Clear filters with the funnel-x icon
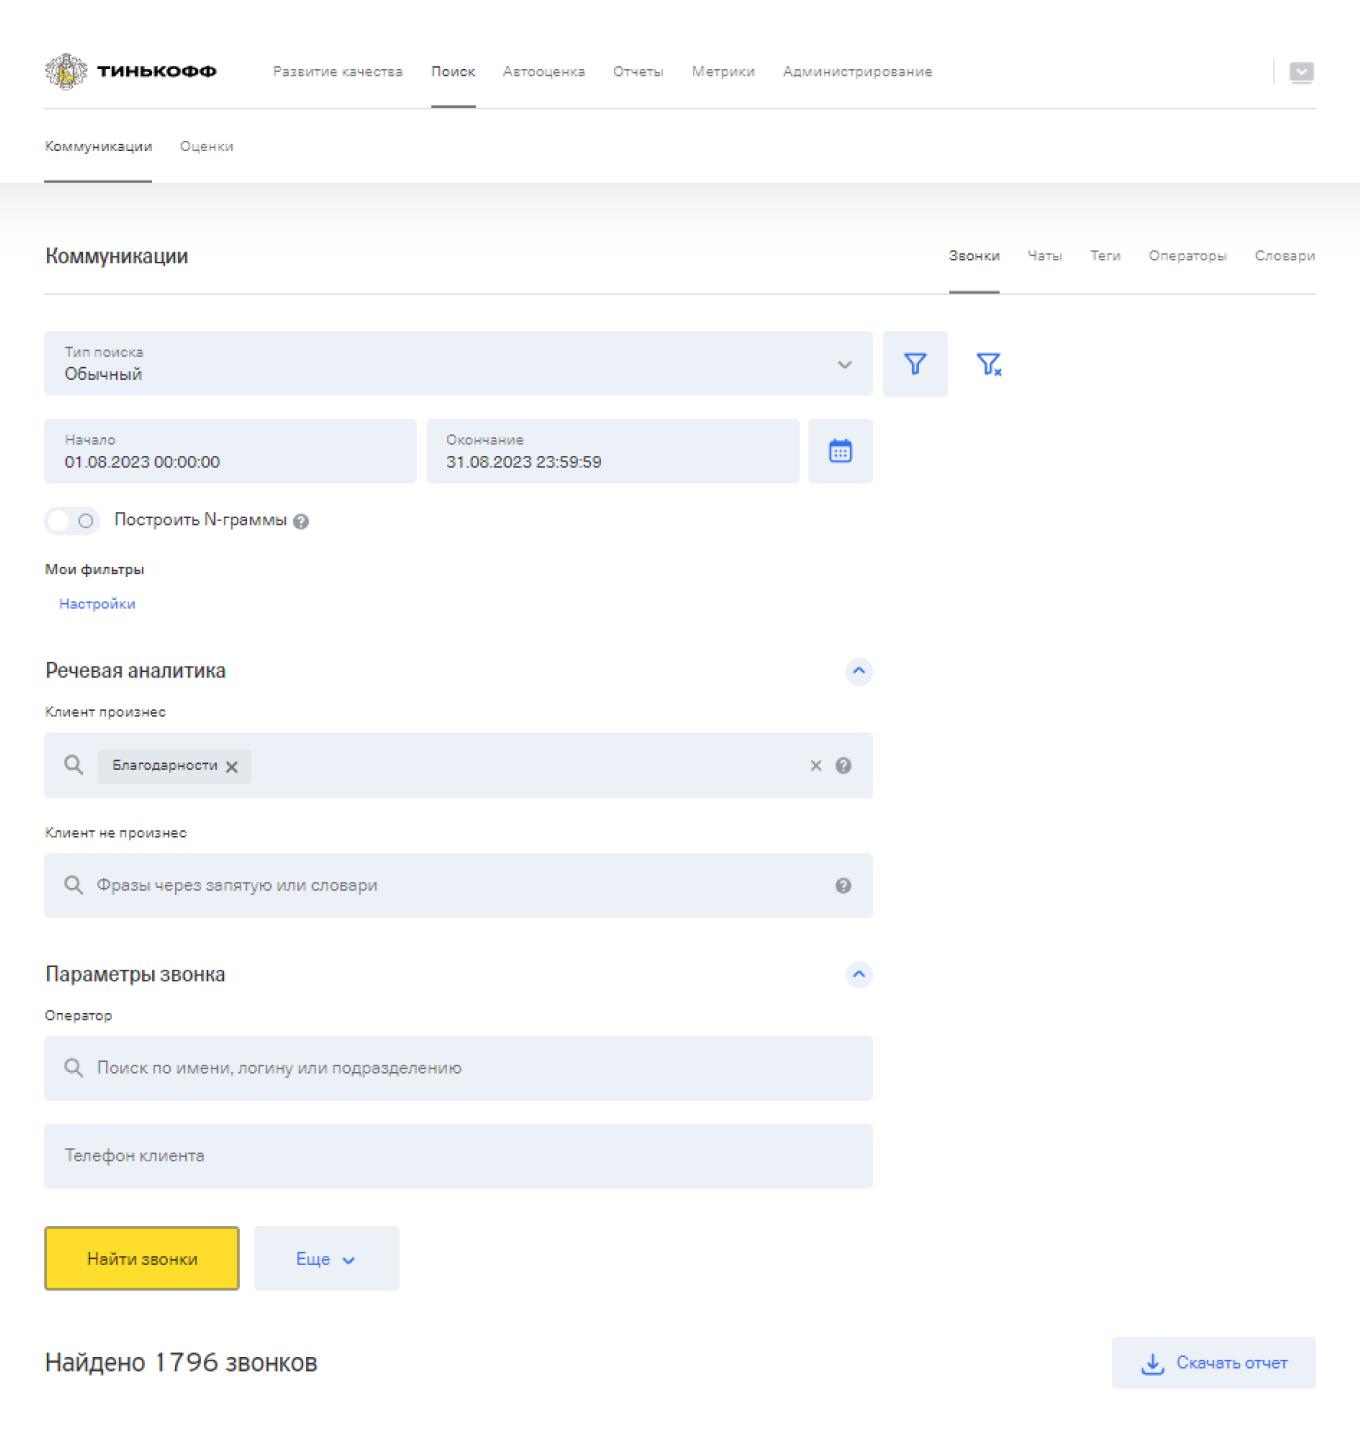Viewport: 1360px width, 1455px height. [x=988, y=364]
